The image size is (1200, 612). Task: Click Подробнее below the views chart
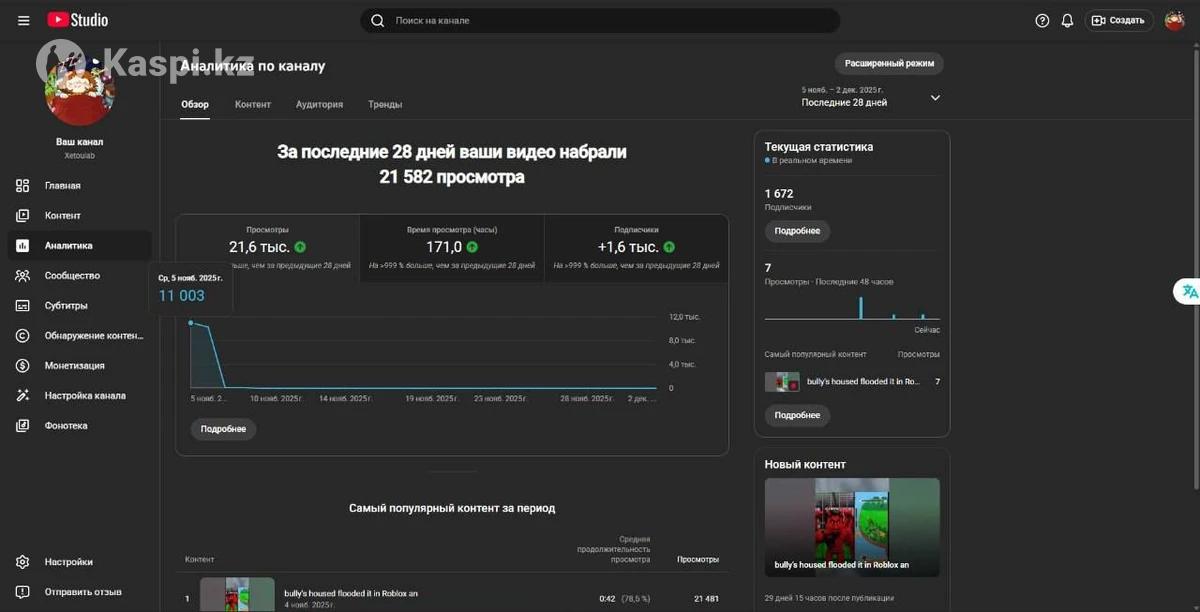click(x=223, y=429)
